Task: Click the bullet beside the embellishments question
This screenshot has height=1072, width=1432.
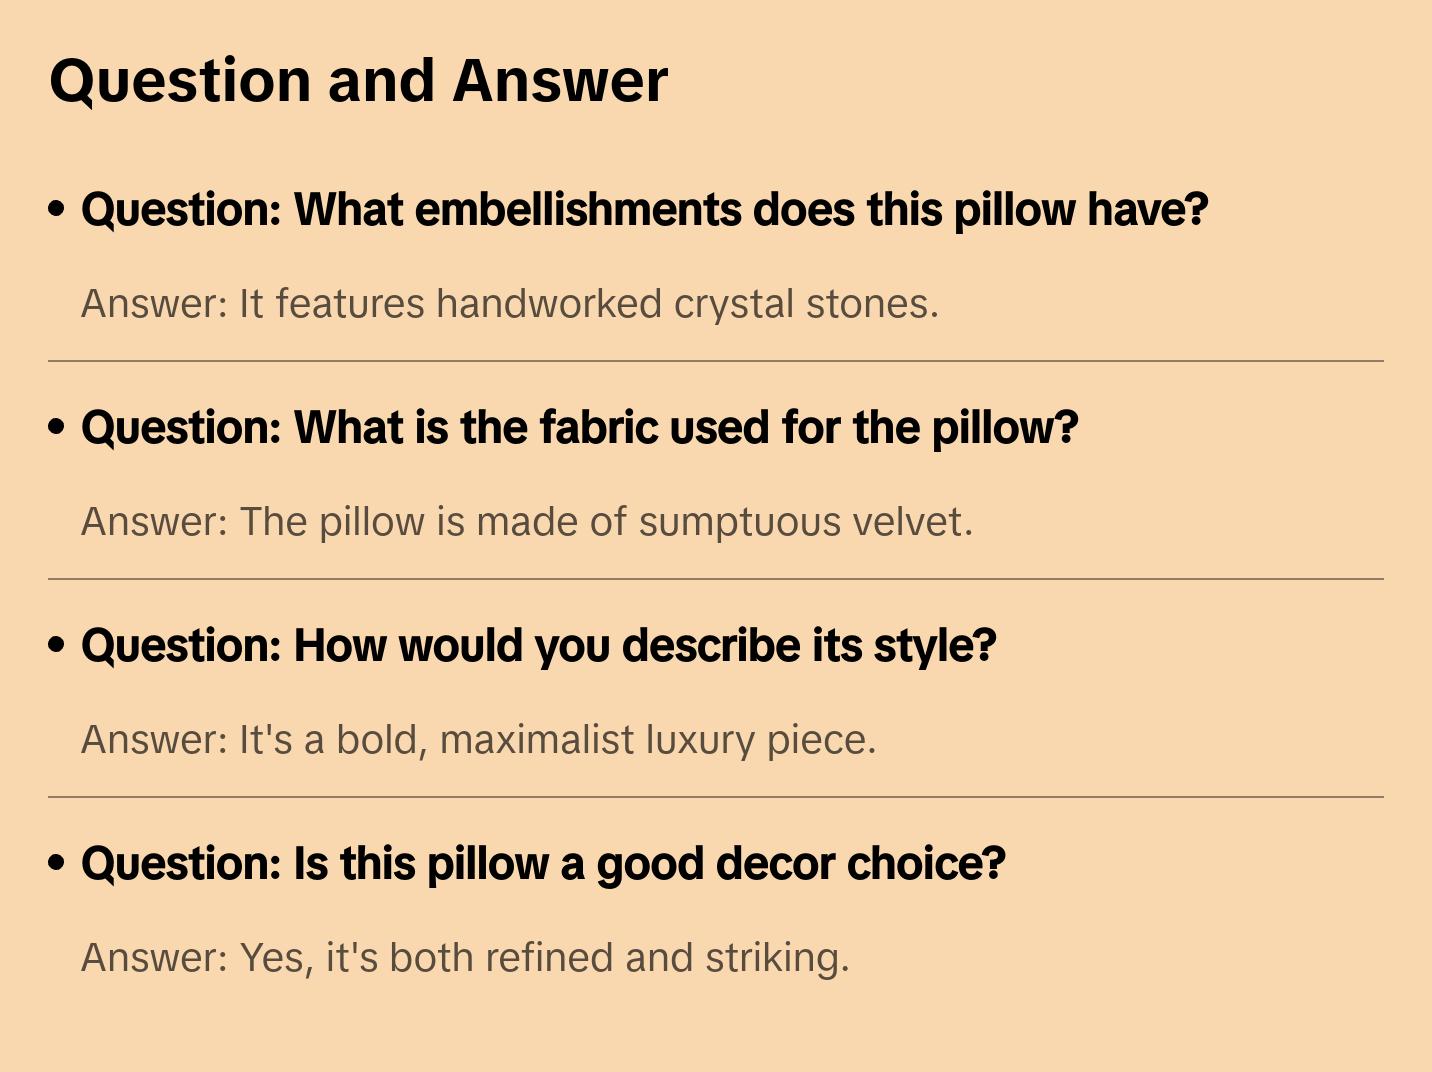Action: 57,209
